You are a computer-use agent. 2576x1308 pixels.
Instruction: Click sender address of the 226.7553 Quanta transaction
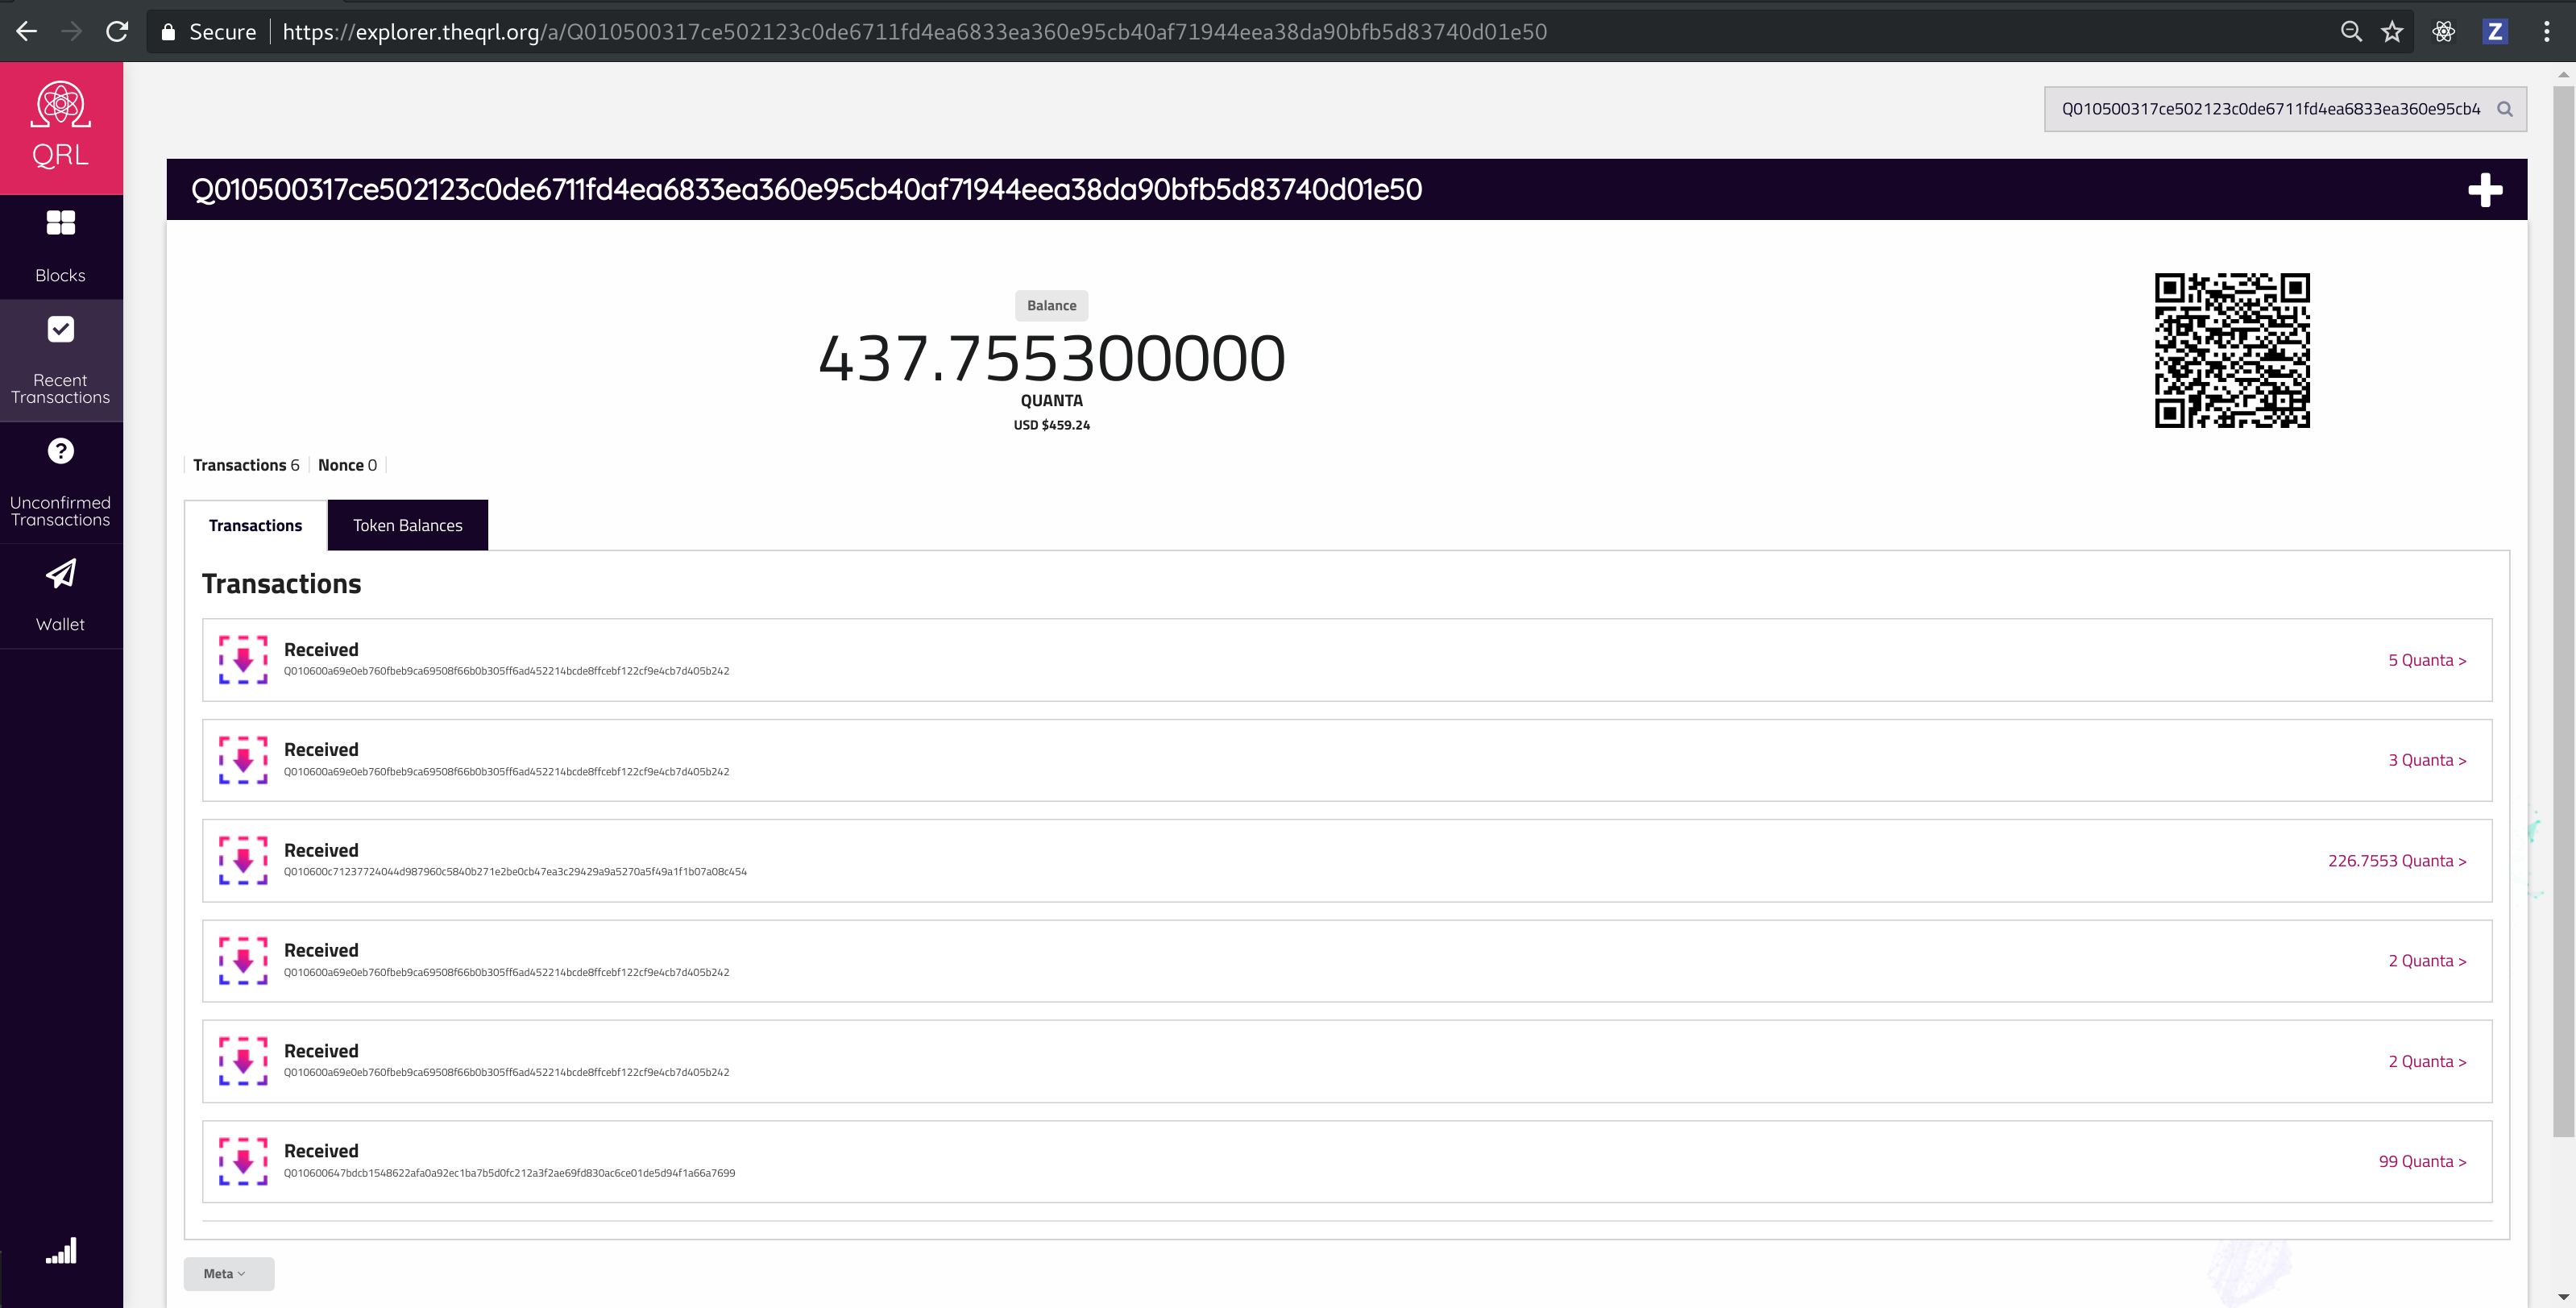pos(515,872)
